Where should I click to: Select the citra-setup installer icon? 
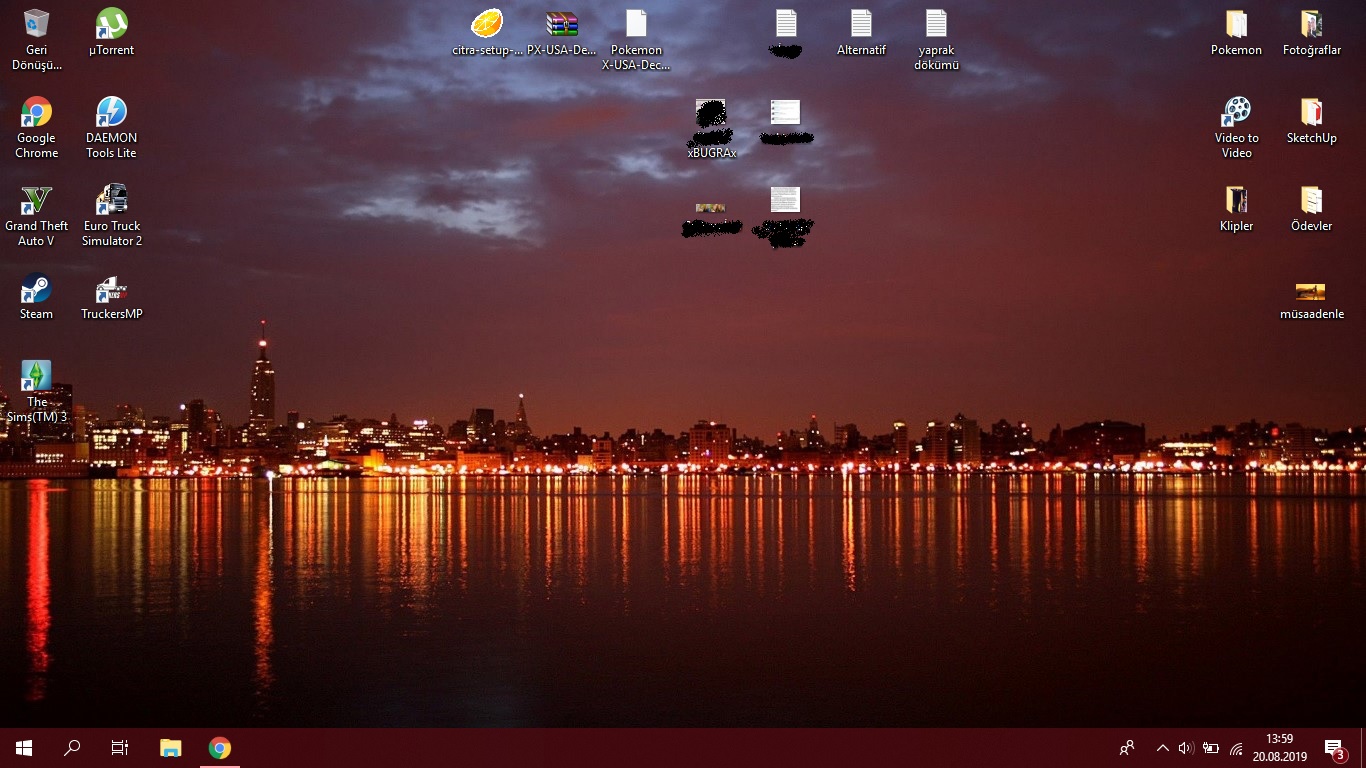point(487,24)
